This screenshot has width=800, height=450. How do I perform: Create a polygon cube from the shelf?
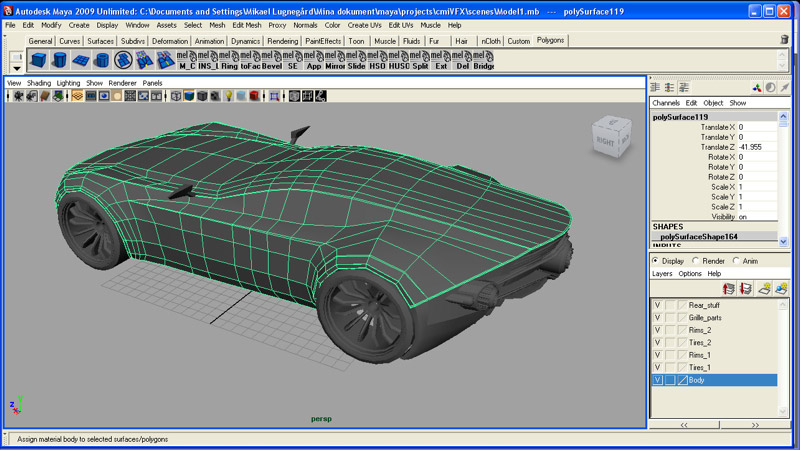point(38,60)
